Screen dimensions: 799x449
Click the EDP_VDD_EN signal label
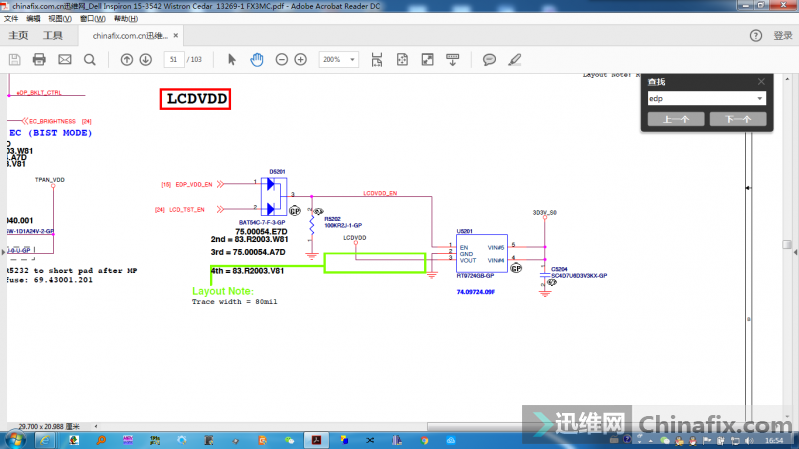[194, 184]
